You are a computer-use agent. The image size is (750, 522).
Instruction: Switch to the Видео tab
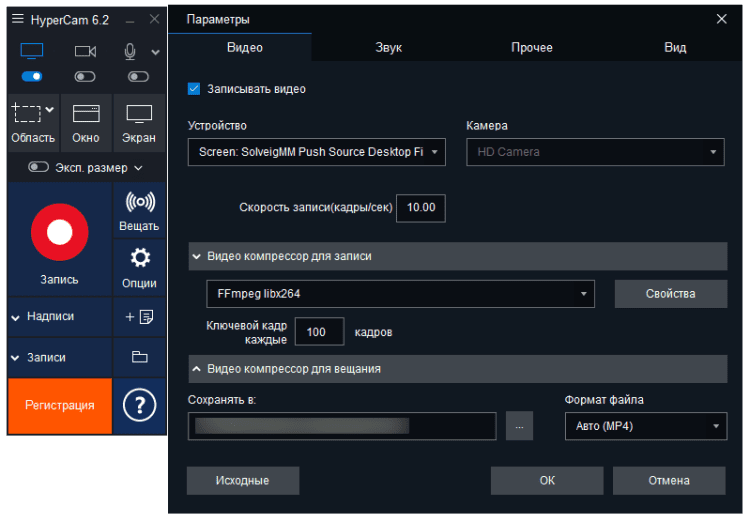(x=244, y=47)
